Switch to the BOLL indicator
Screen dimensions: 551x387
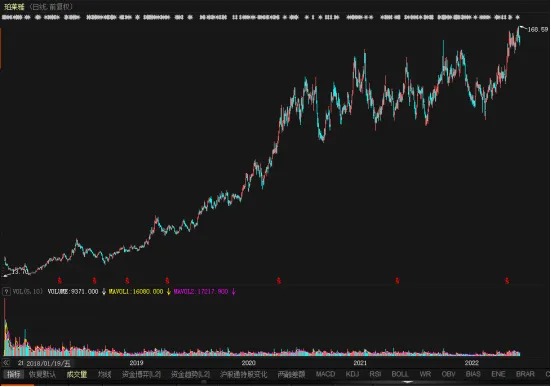coord(400,374)
